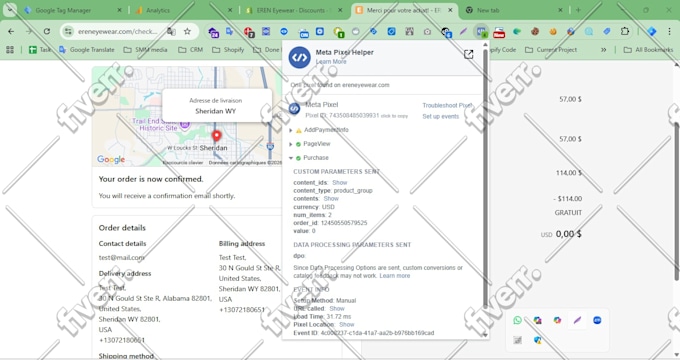Click Learn more about Data Processing Options

(395, 276)
